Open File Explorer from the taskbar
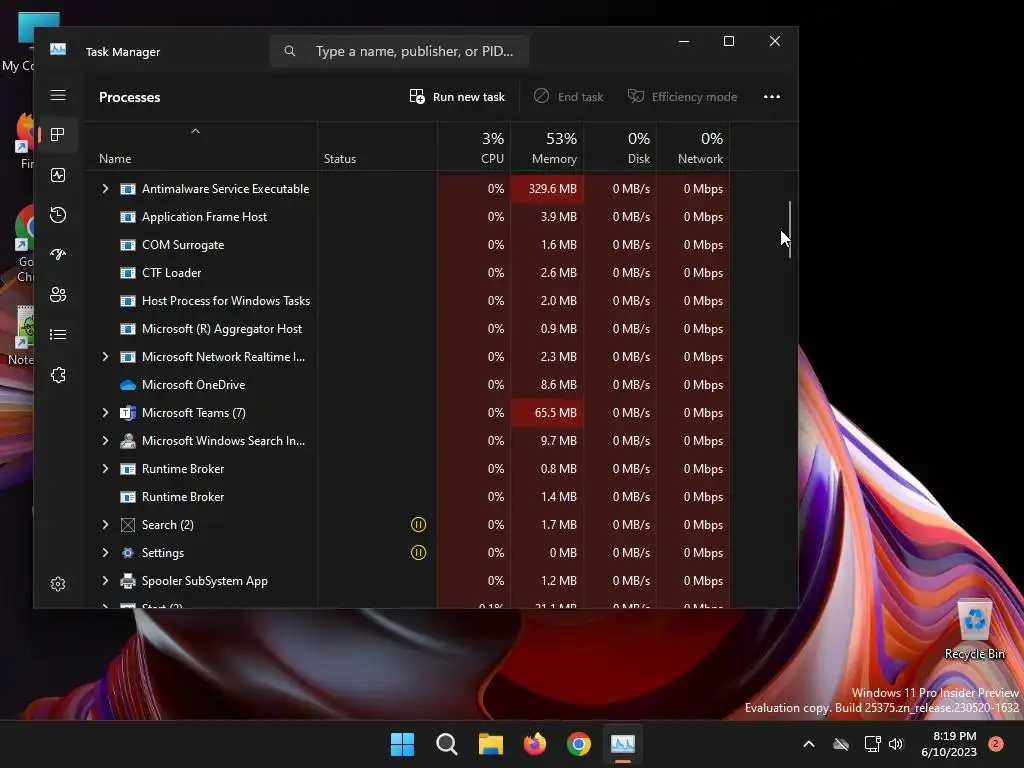Image resolution: width=1024 pixels, height=768 pixels. tap(490, 744)
